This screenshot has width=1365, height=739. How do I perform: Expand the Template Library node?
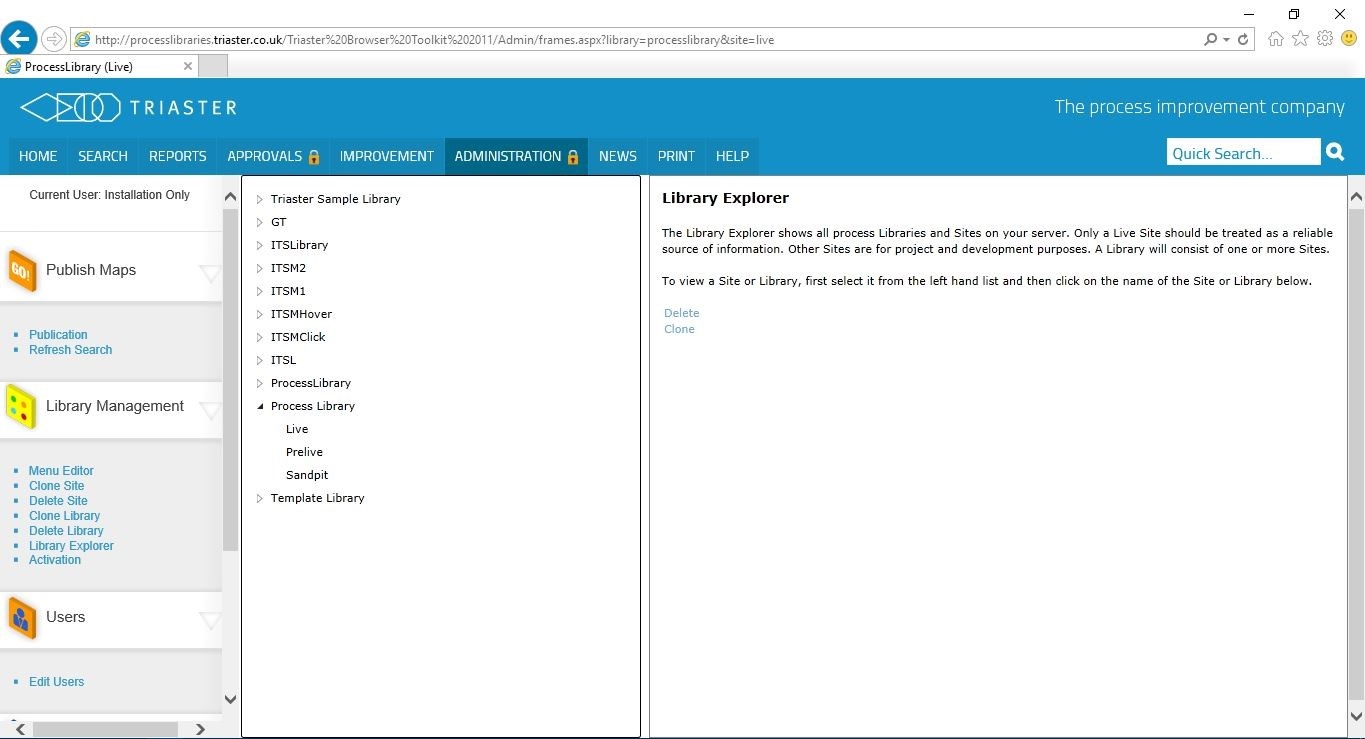tap(259, 498)
